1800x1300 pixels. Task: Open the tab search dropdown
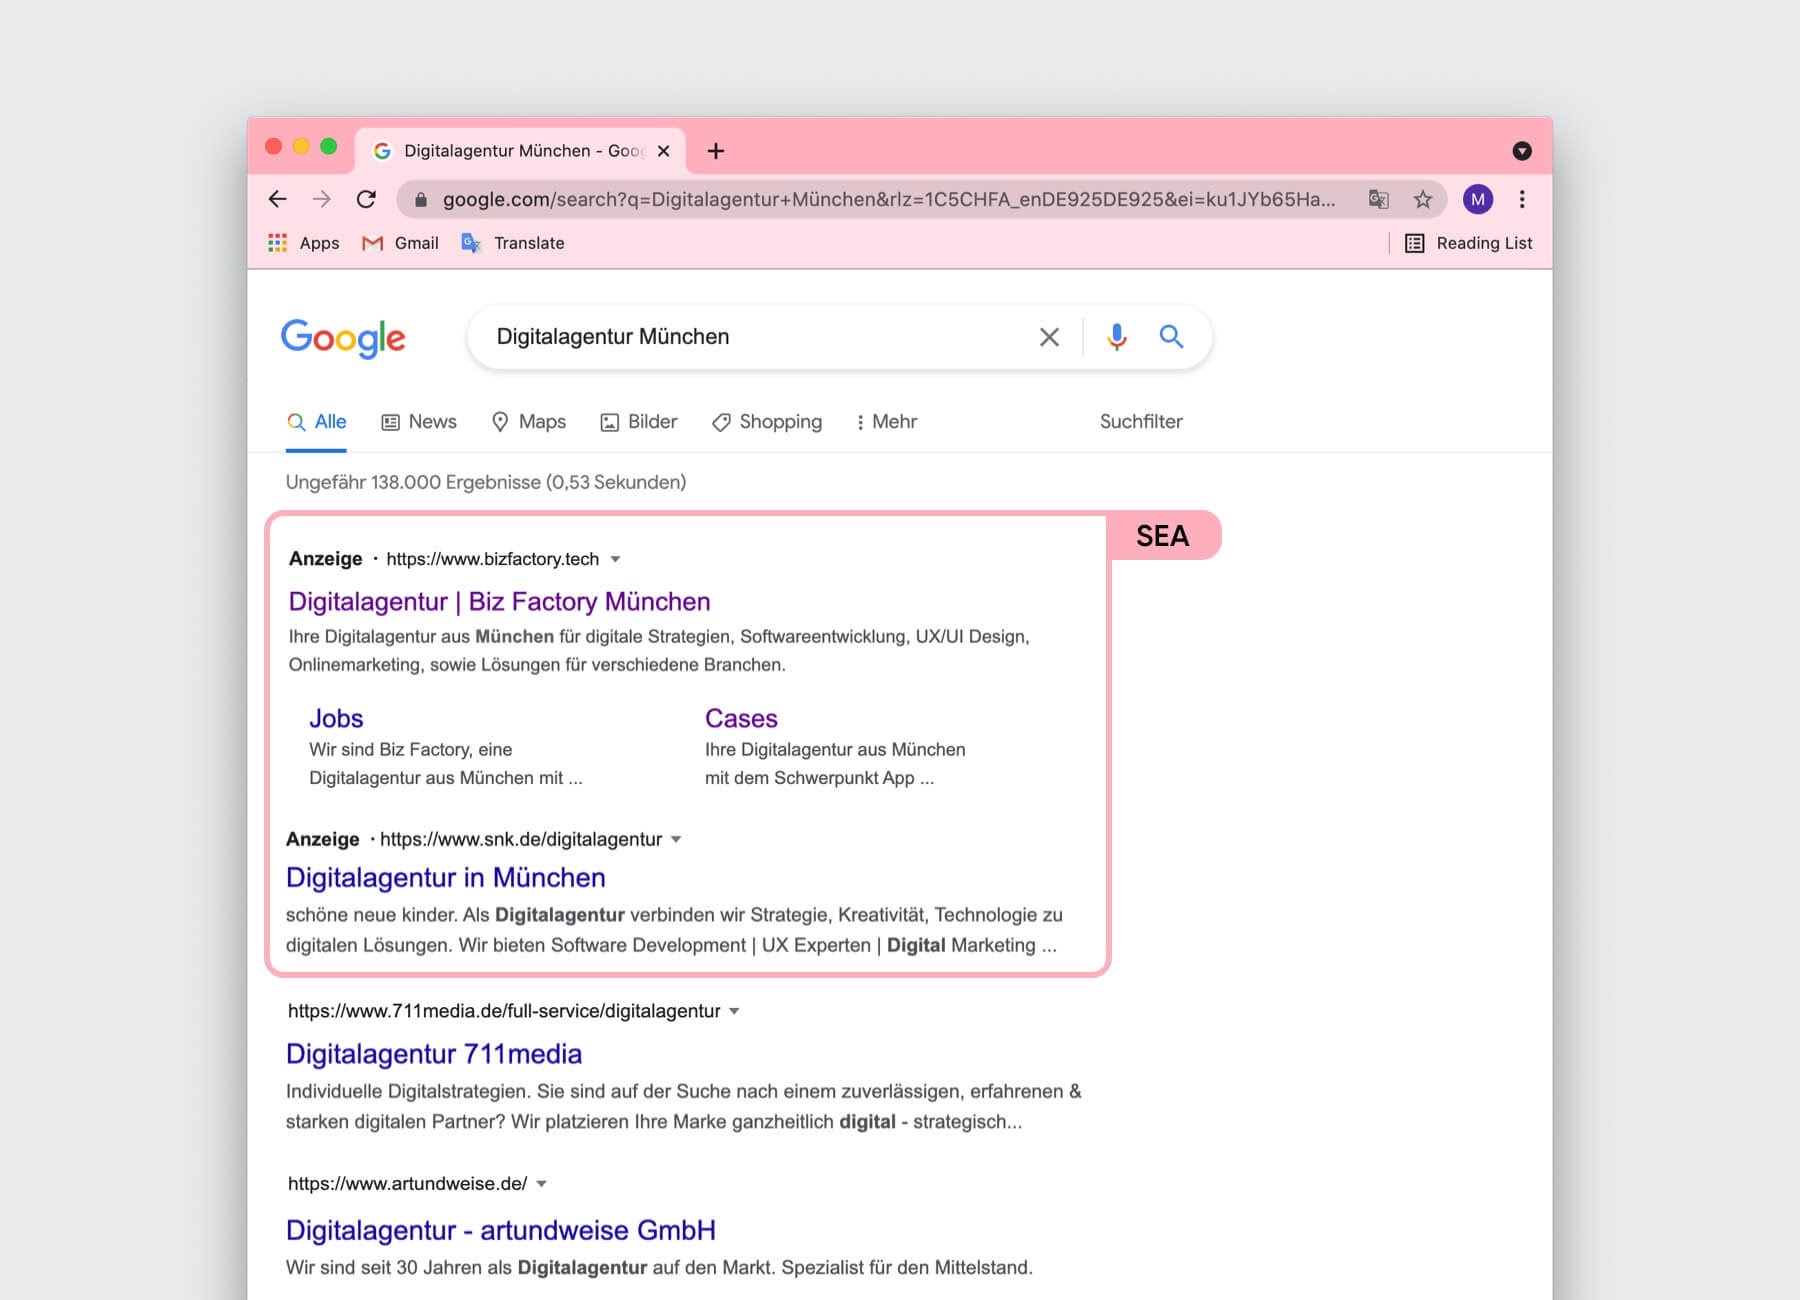point(1522,151)
